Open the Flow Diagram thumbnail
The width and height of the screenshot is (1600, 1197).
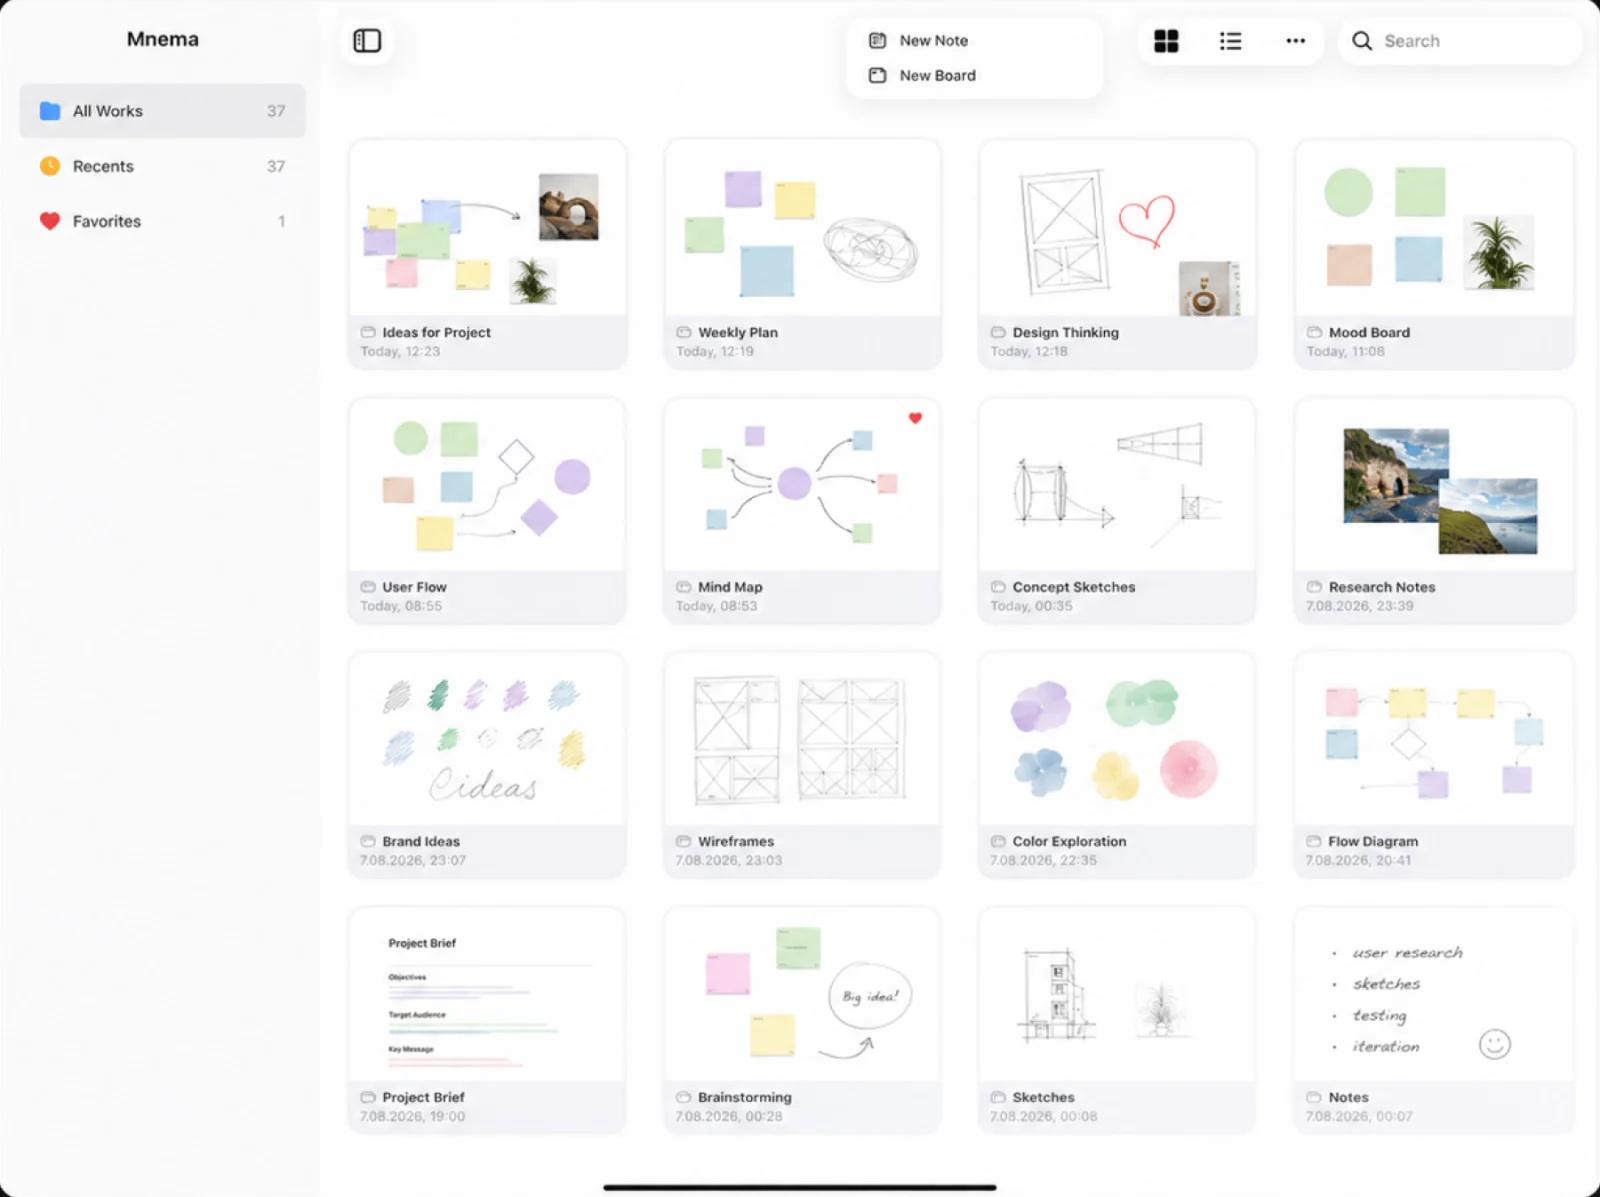1434,740
